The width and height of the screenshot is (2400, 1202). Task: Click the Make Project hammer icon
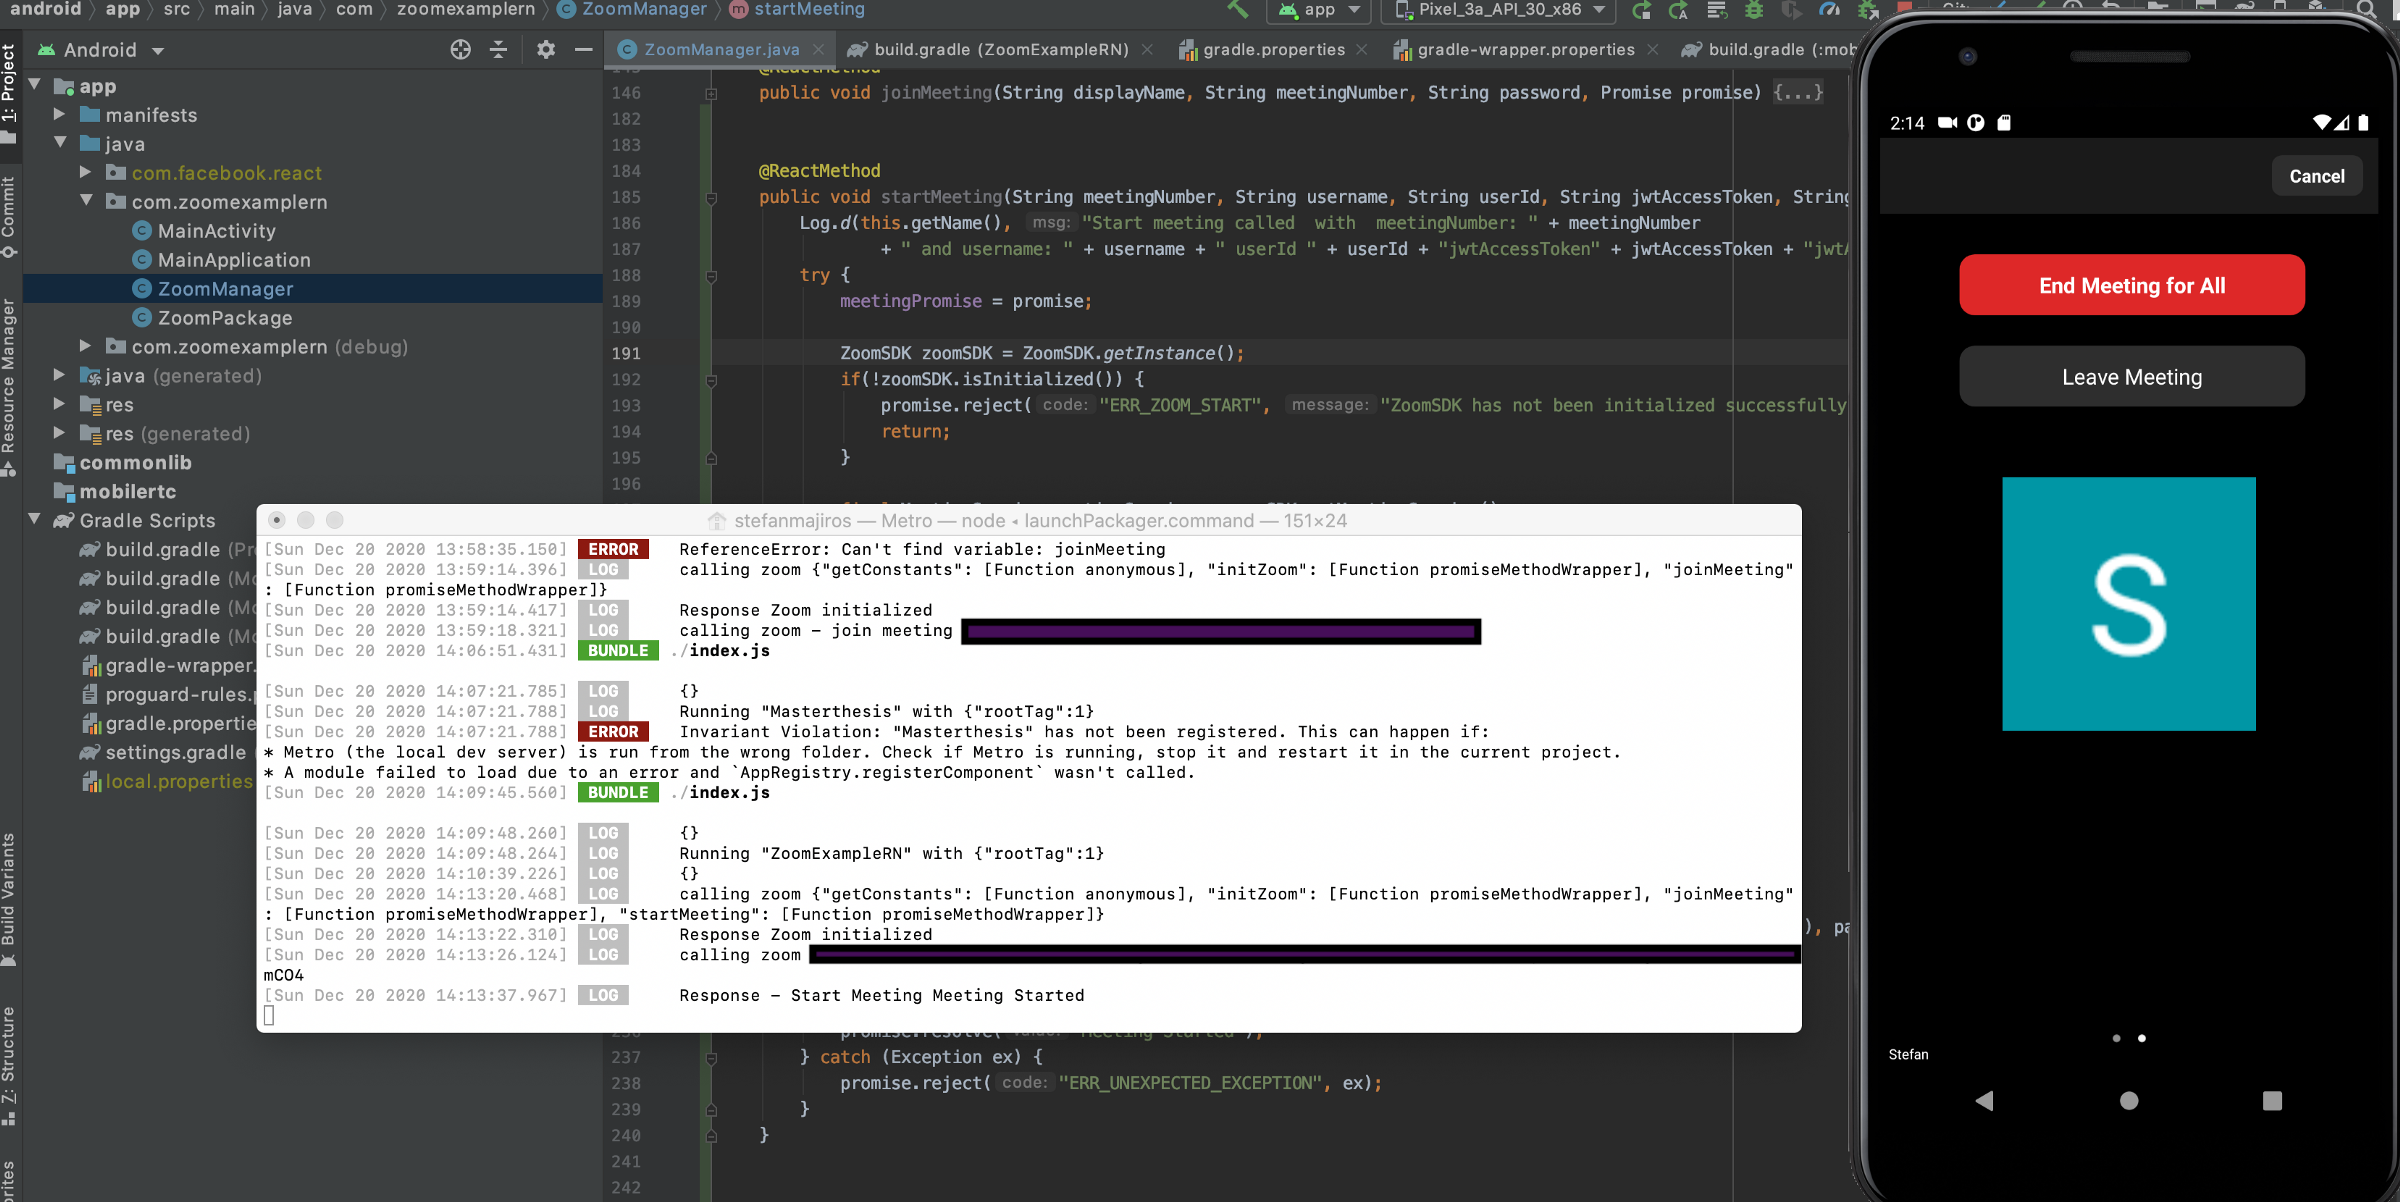[1238, 9]
